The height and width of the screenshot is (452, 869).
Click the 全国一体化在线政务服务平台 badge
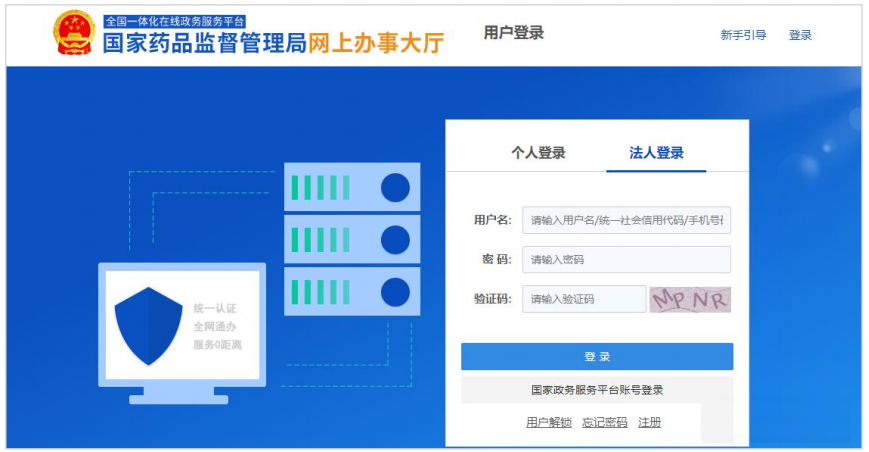(175, 21)
